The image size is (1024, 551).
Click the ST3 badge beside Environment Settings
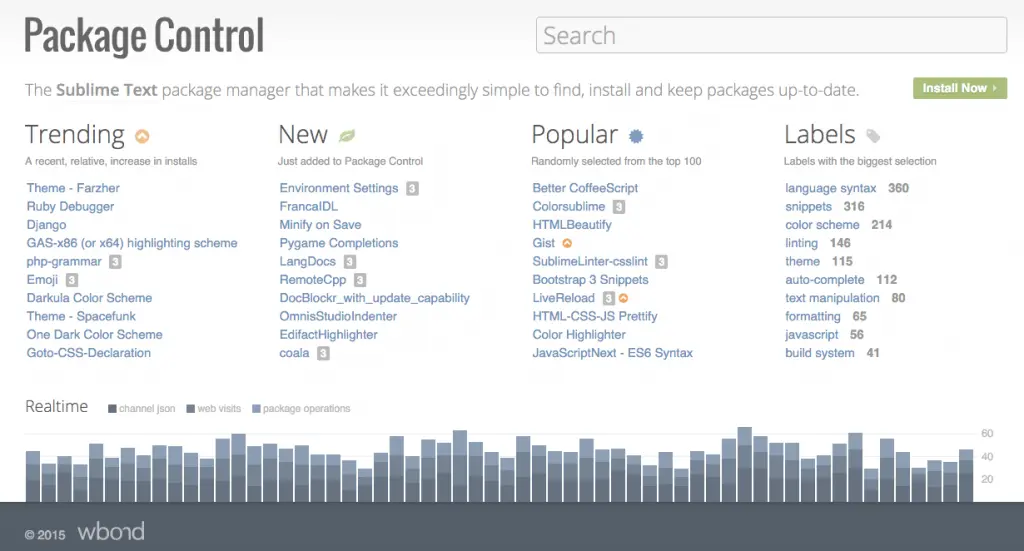[x=412, y=189]
